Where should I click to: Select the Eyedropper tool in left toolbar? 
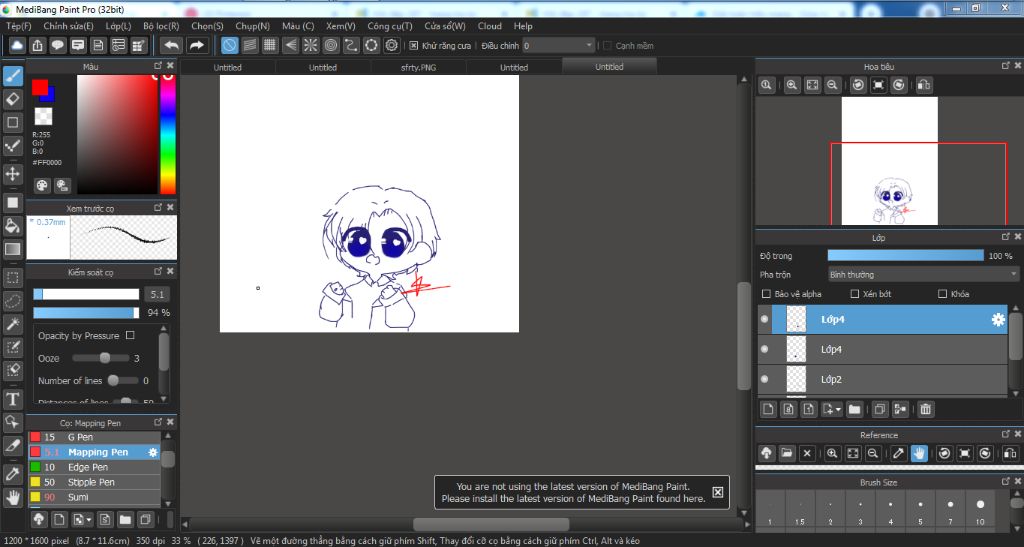coord(12,474)
